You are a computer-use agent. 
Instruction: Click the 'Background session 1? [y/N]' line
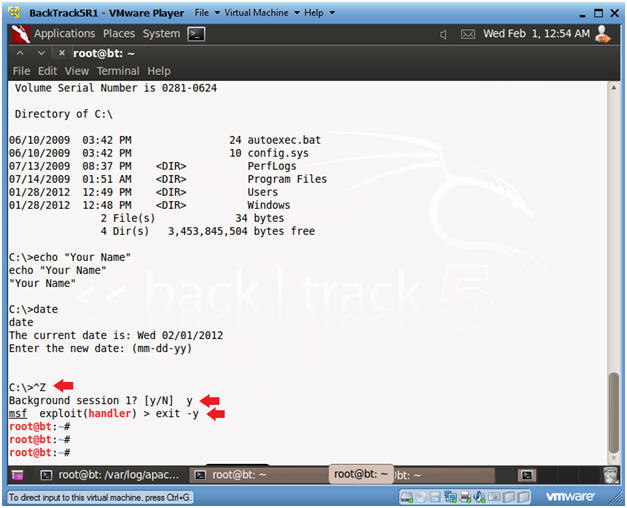pos(100,400)
